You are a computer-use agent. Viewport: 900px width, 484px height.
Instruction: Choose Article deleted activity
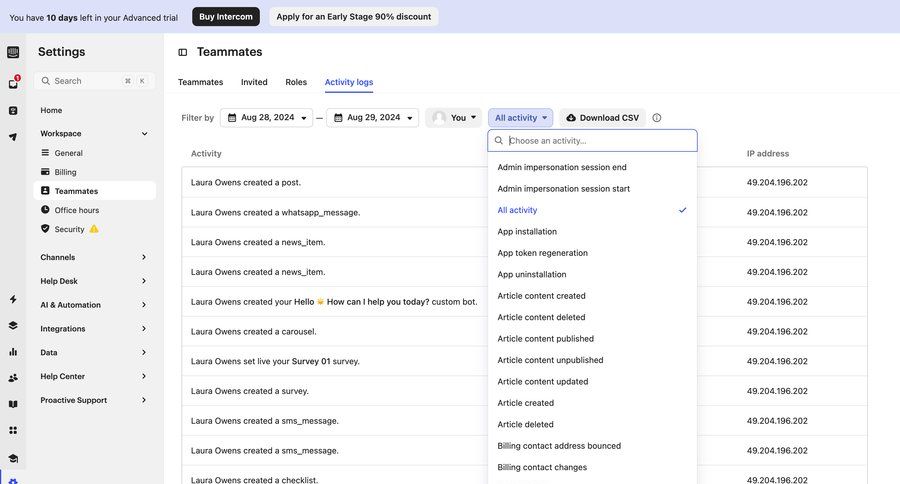pos(592,424)
